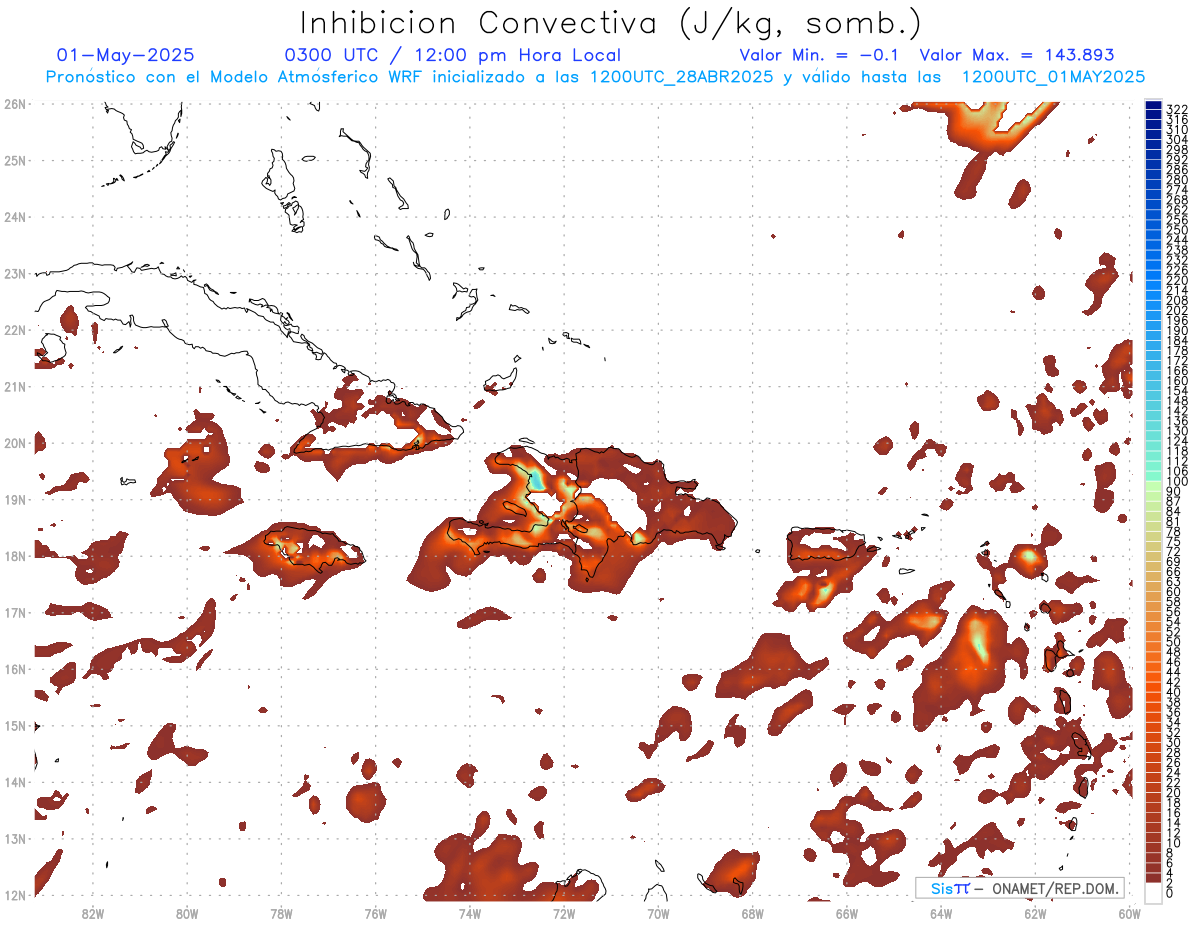Click the 15N latitude label

point(15,725)
